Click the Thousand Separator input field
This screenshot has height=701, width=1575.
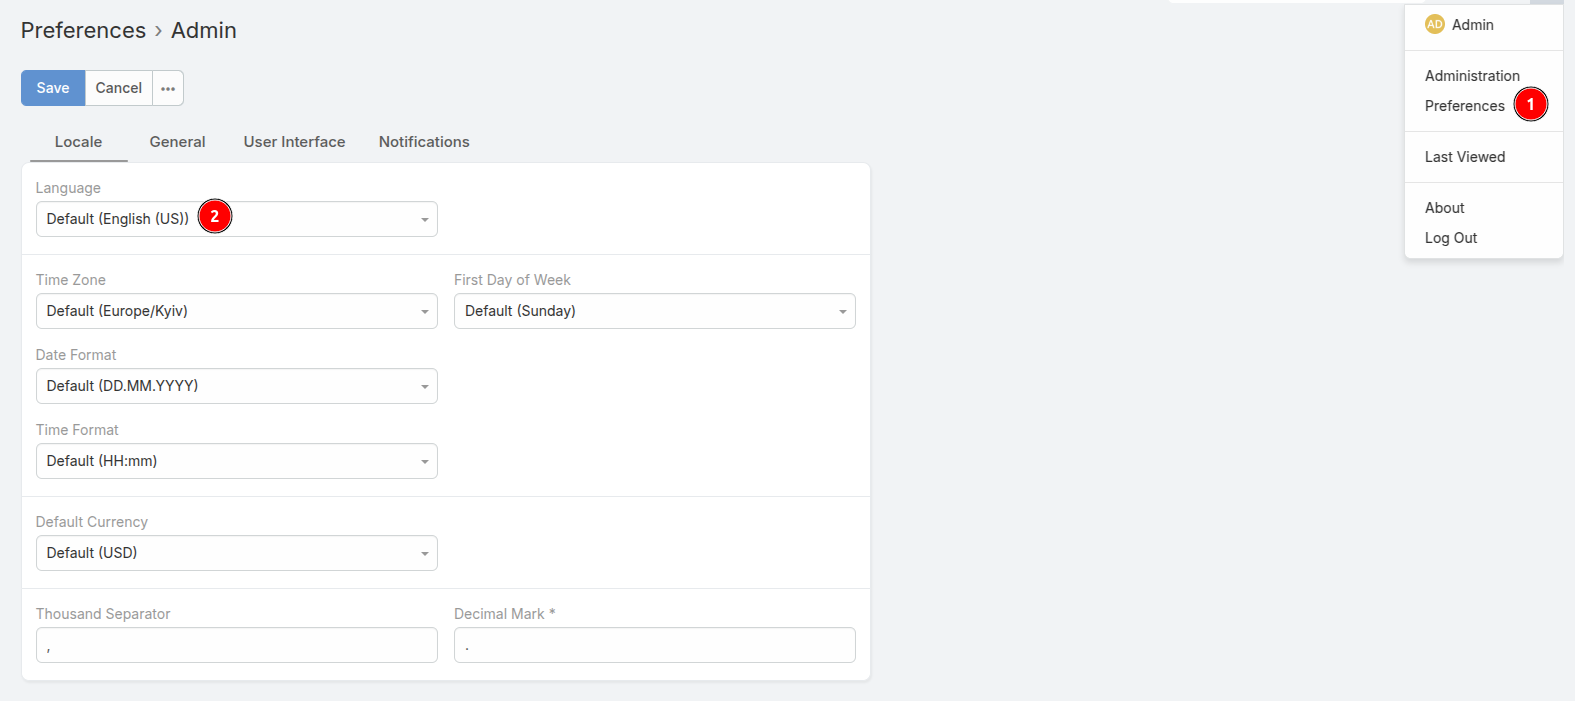237,645
